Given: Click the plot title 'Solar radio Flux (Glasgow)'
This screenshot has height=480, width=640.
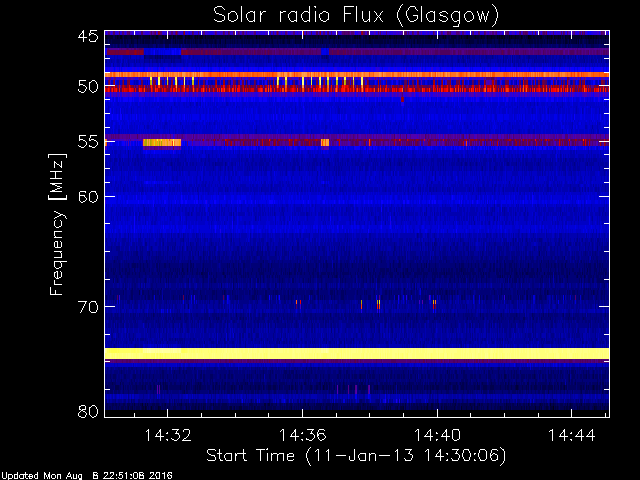Looking at the screenshot, I should pyautogui.click(x=356, y=16).
